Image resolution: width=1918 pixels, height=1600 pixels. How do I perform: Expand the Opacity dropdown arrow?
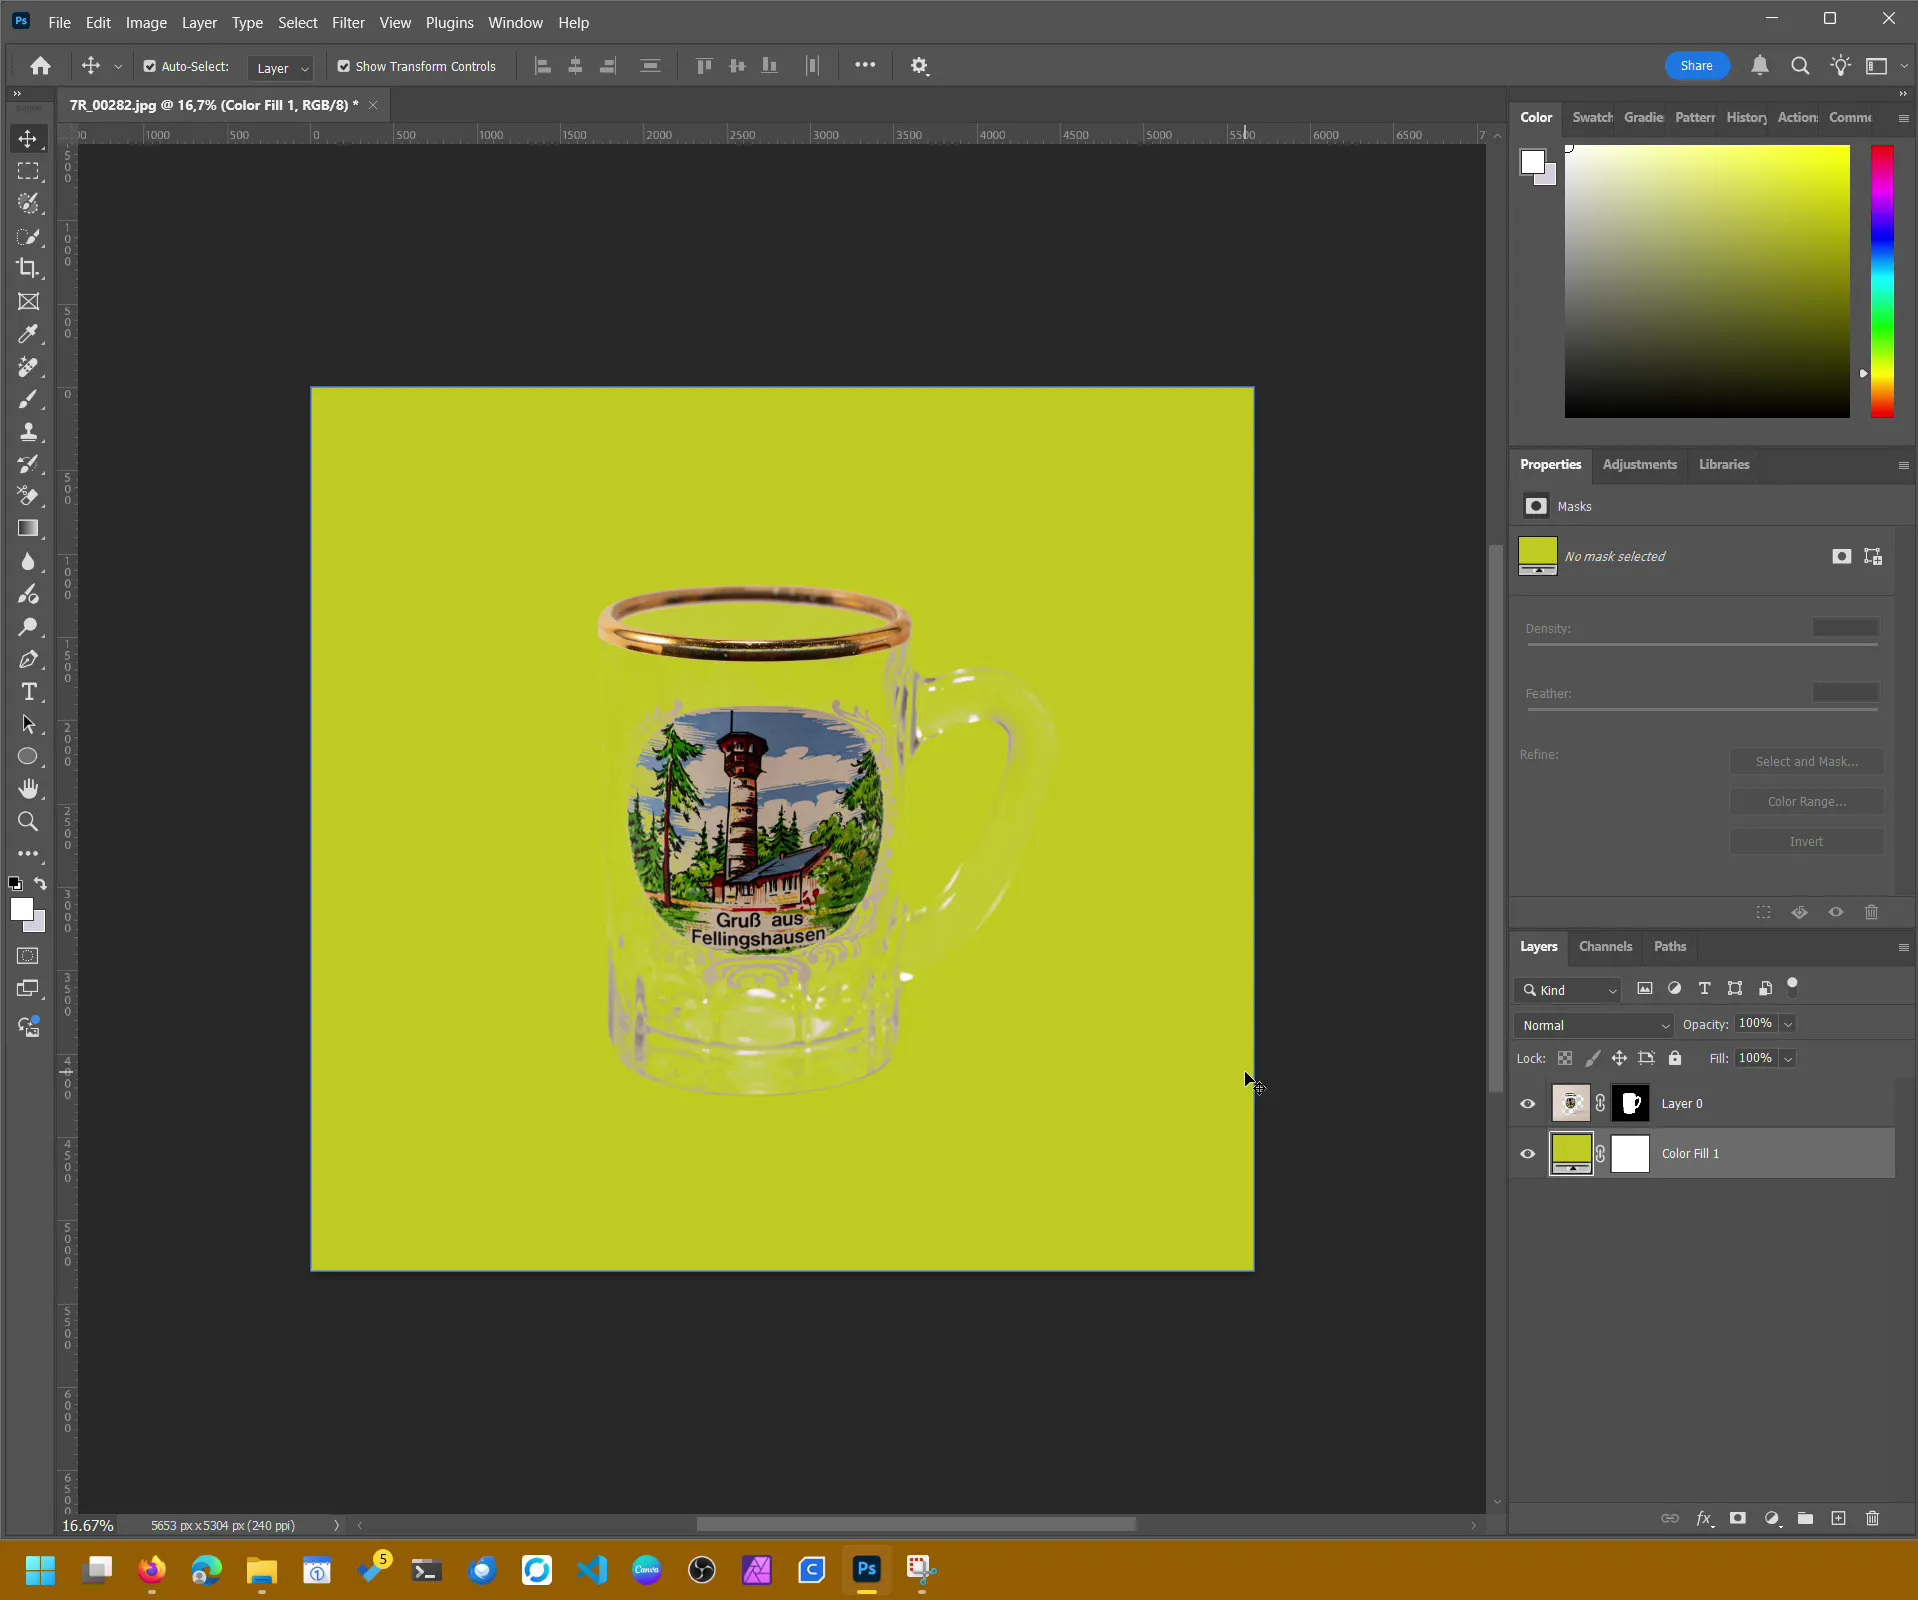[1788, 1024]
